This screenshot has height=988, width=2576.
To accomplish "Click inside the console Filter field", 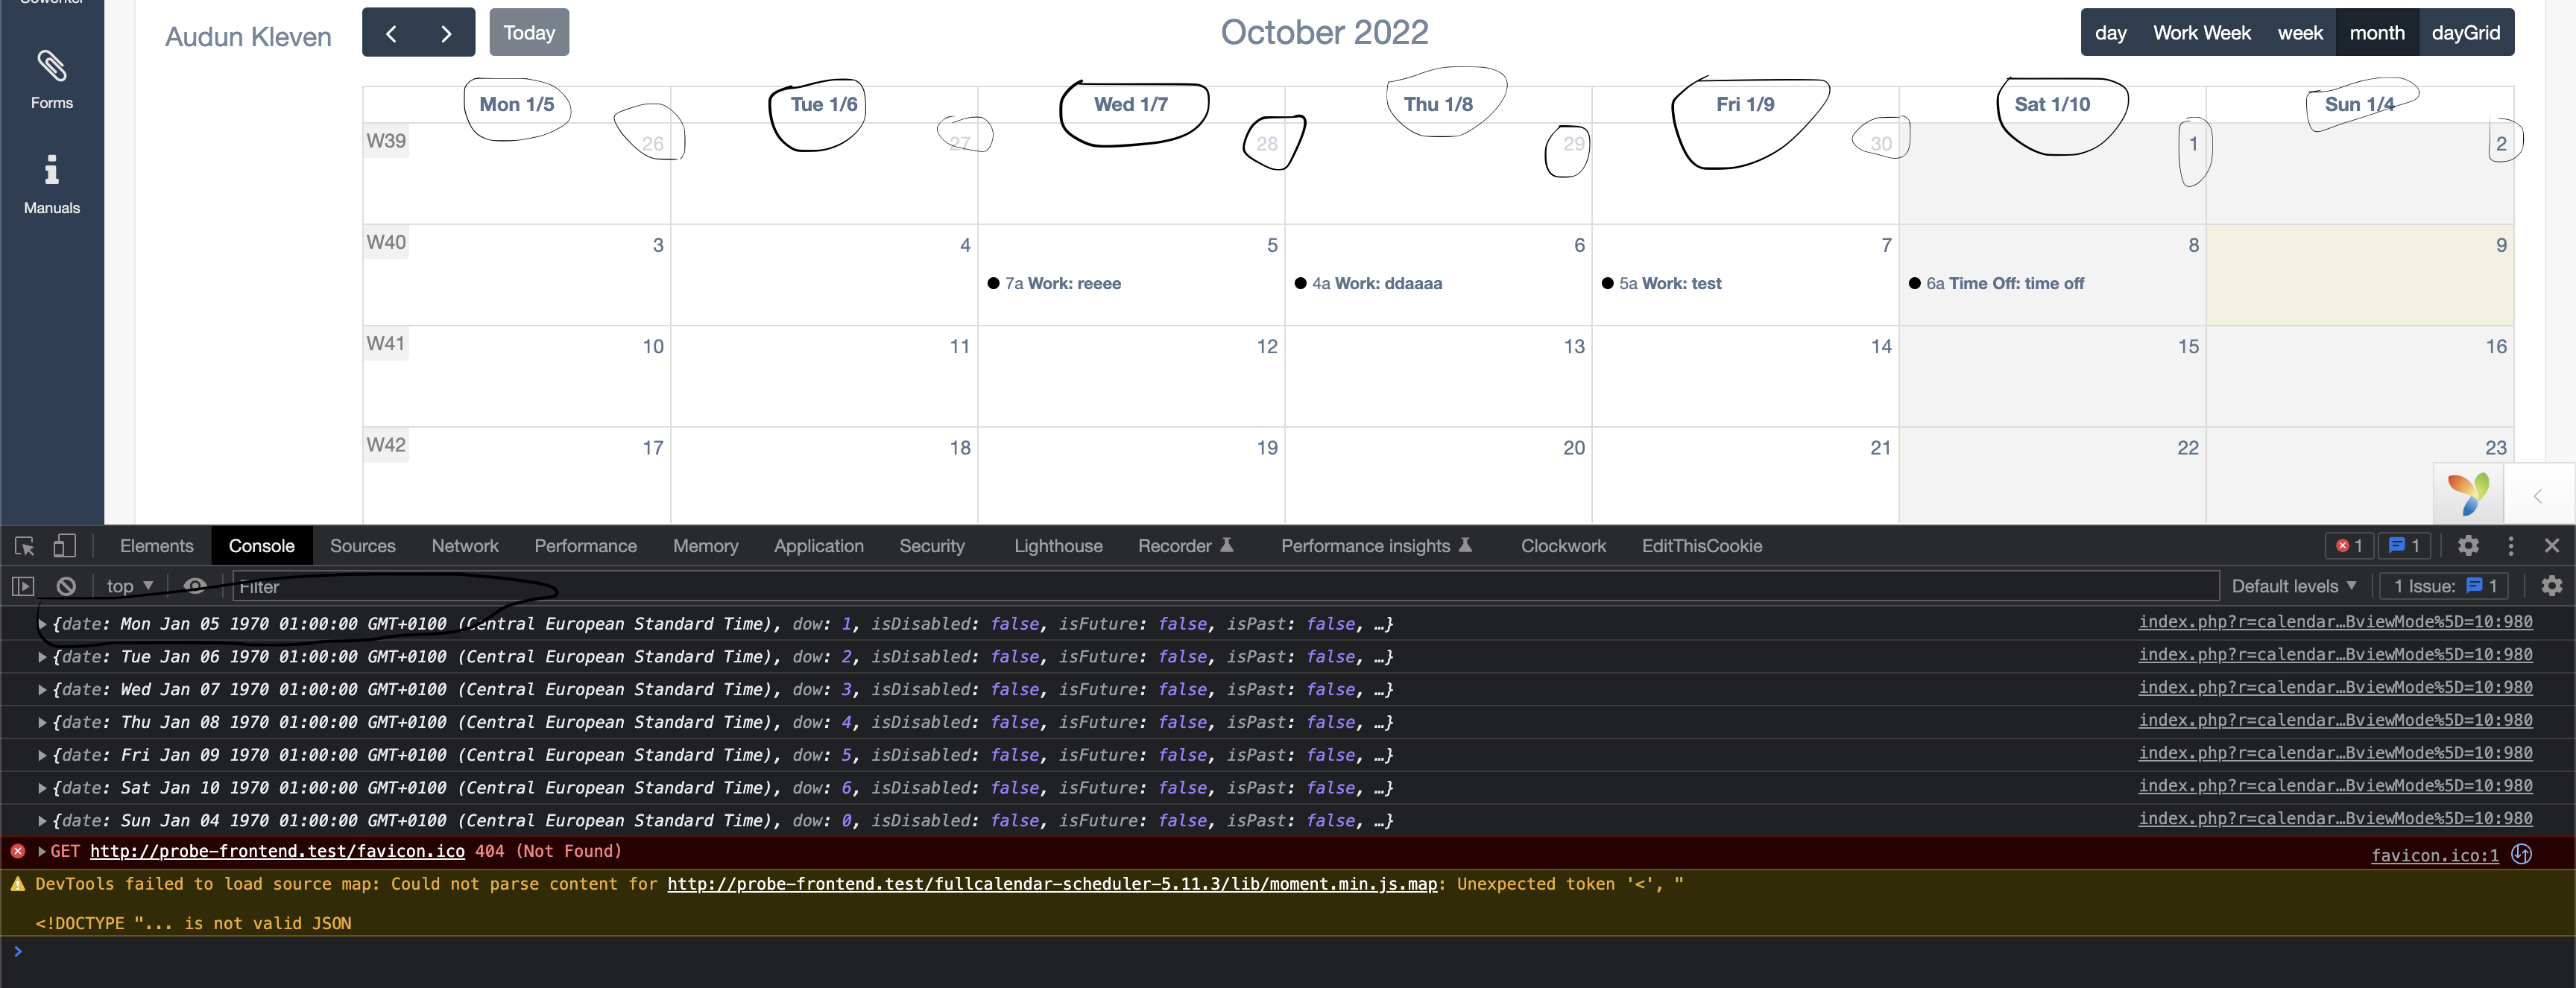I will pos(600,587).
